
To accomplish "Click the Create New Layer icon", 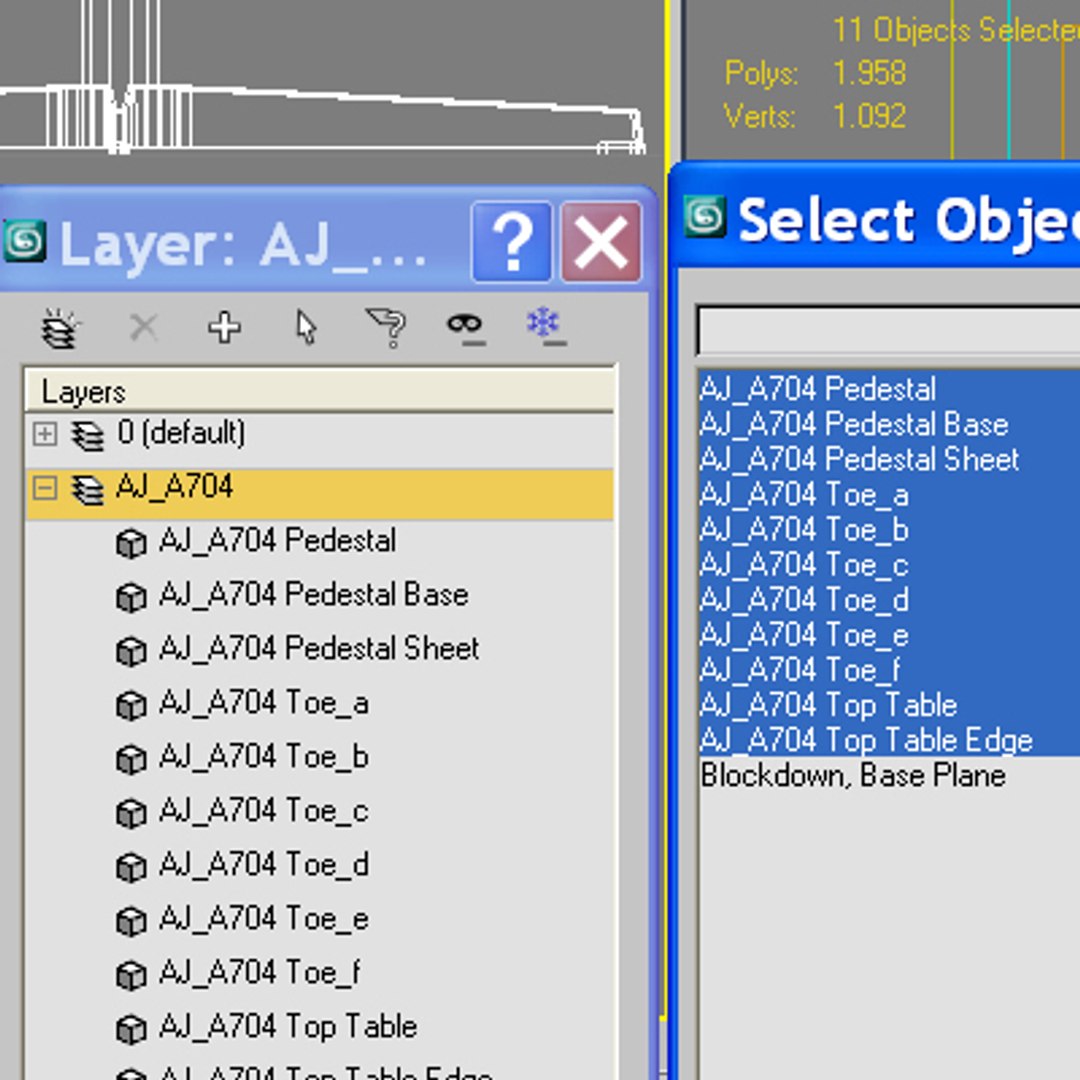I will (59, 327).
